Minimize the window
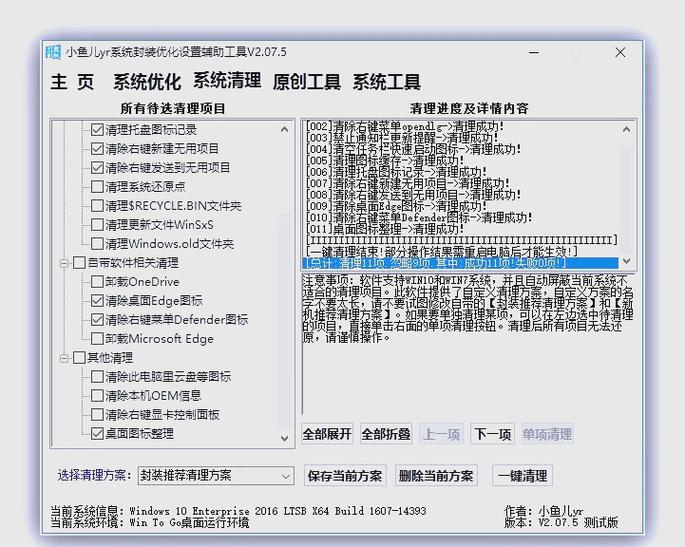The width and height of the screenshot is (685, 547). point(534,52)
